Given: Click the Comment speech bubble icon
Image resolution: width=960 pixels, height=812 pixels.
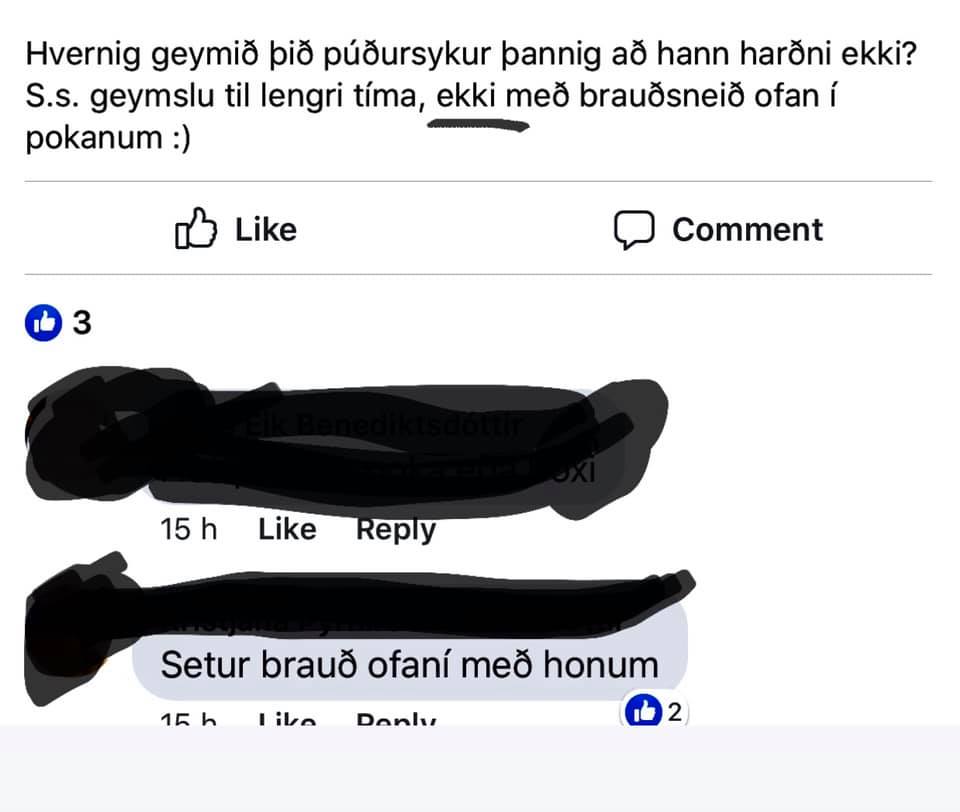Looking at the screenshot, I should point(634,230).
